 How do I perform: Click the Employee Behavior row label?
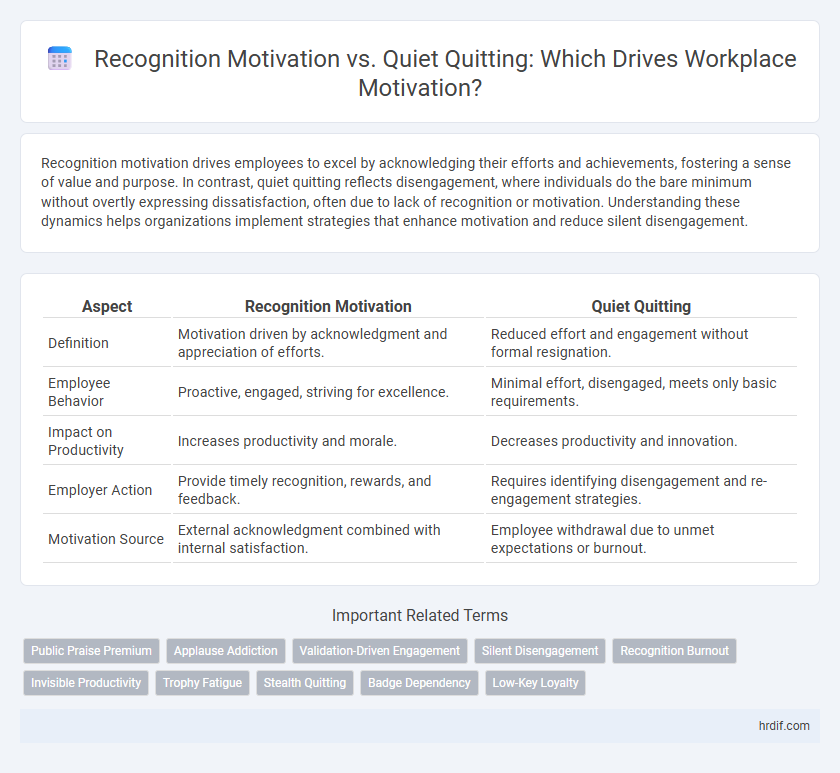pos(79,392)
